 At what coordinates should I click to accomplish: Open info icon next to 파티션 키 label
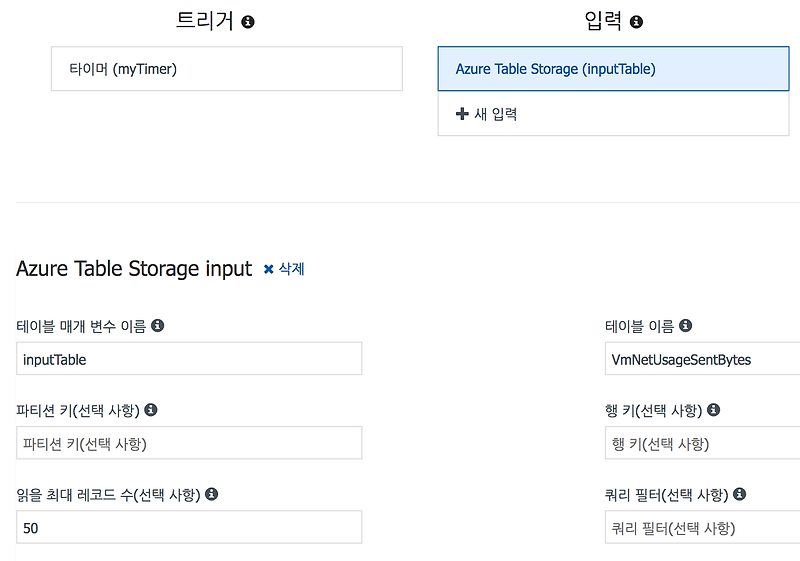point(151,410)
